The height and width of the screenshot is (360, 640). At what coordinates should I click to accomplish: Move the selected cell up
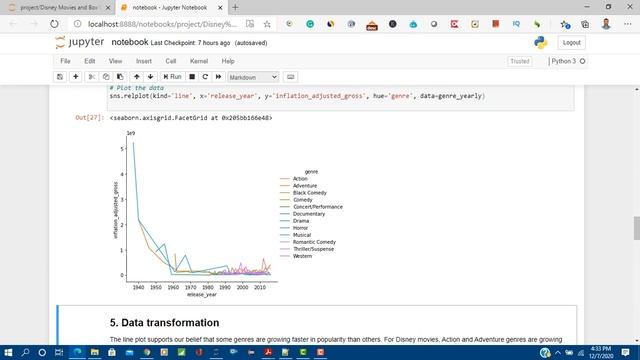[137, 77]
